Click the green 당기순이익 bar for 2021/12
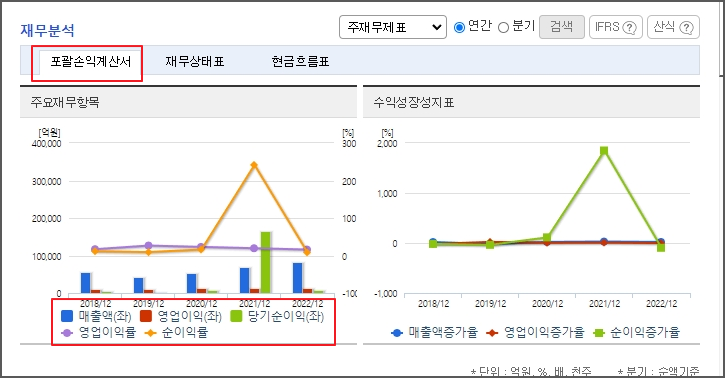The image size is (725, 378). 265,262
